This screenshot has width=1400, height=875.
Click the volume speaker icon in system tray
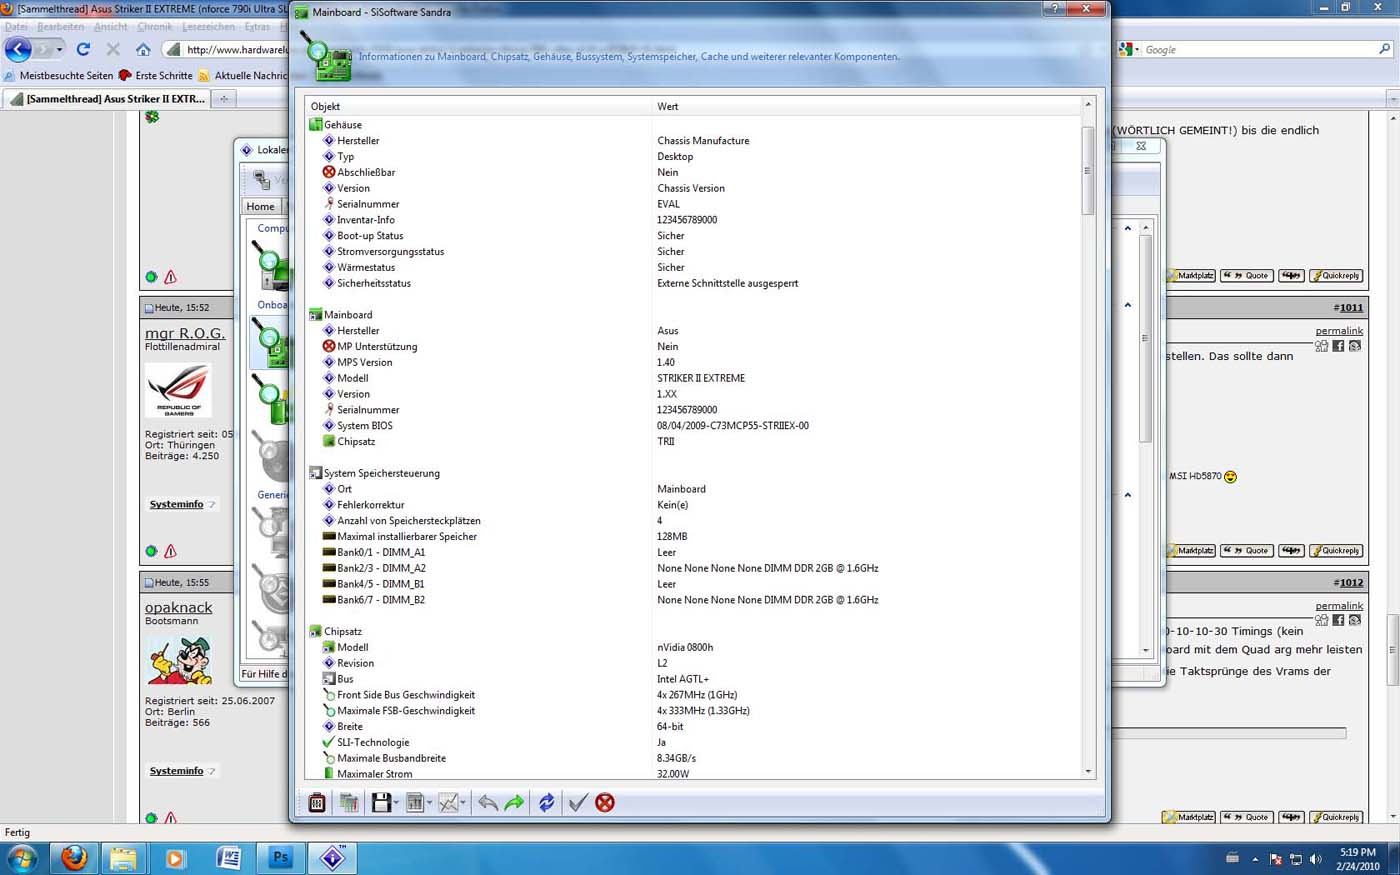click(x=1315, y=859)
